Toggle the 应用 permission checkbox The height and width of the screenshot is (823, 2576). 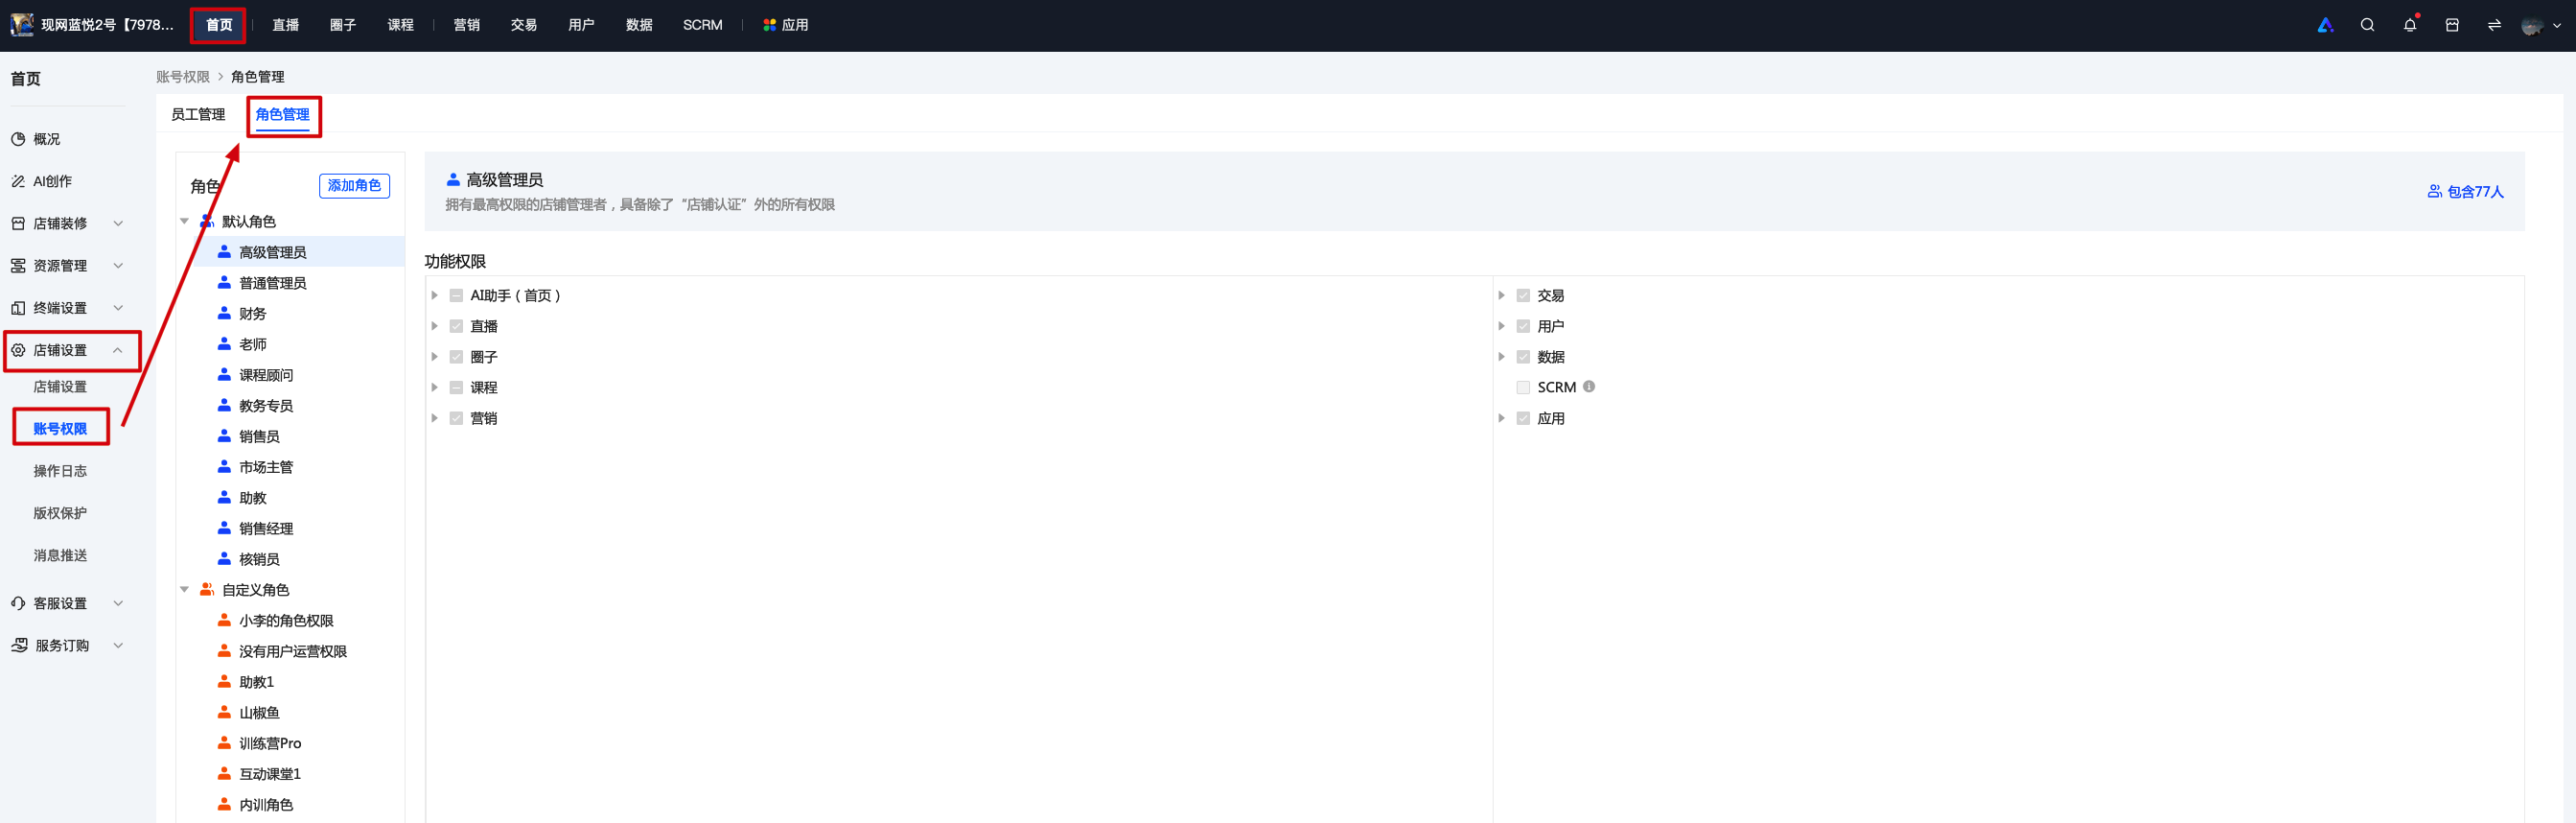pyautogui.click(x=1523, y=418)
